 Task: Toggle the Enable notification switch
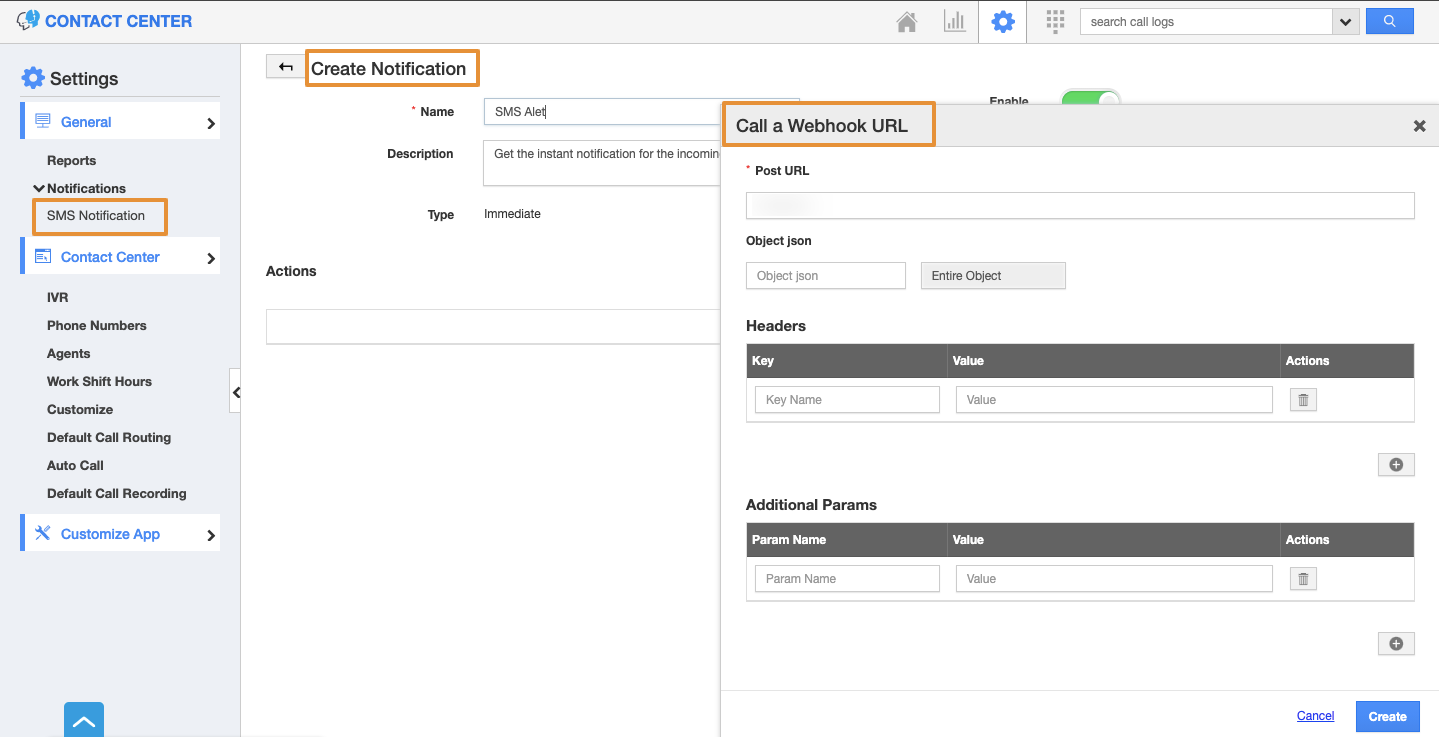1090,98
